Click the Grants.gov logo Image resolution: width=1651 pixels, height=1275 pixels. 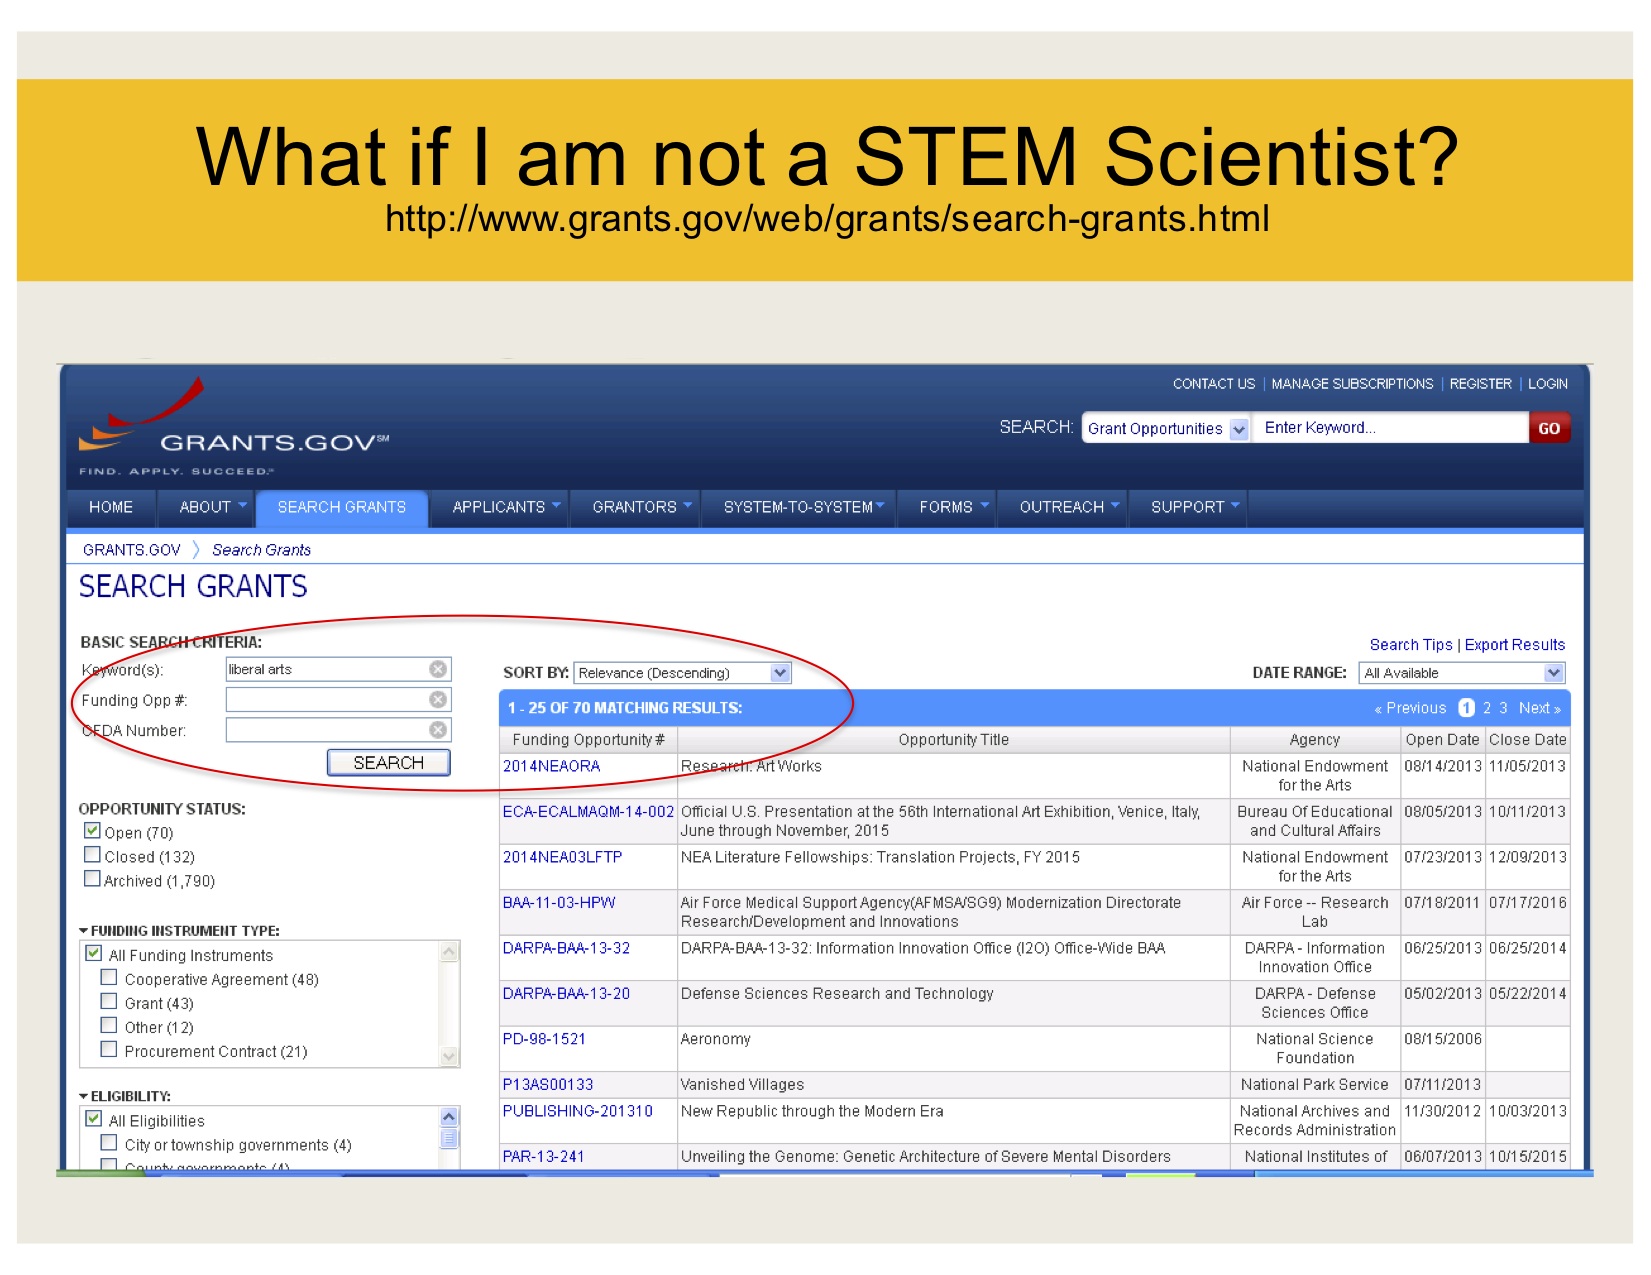[234, 428]
